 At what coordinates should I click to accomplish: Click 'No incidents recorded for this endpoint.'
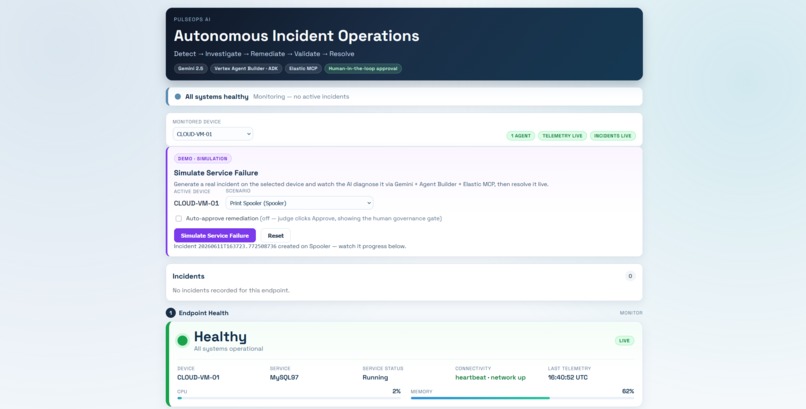coord(231,290)
